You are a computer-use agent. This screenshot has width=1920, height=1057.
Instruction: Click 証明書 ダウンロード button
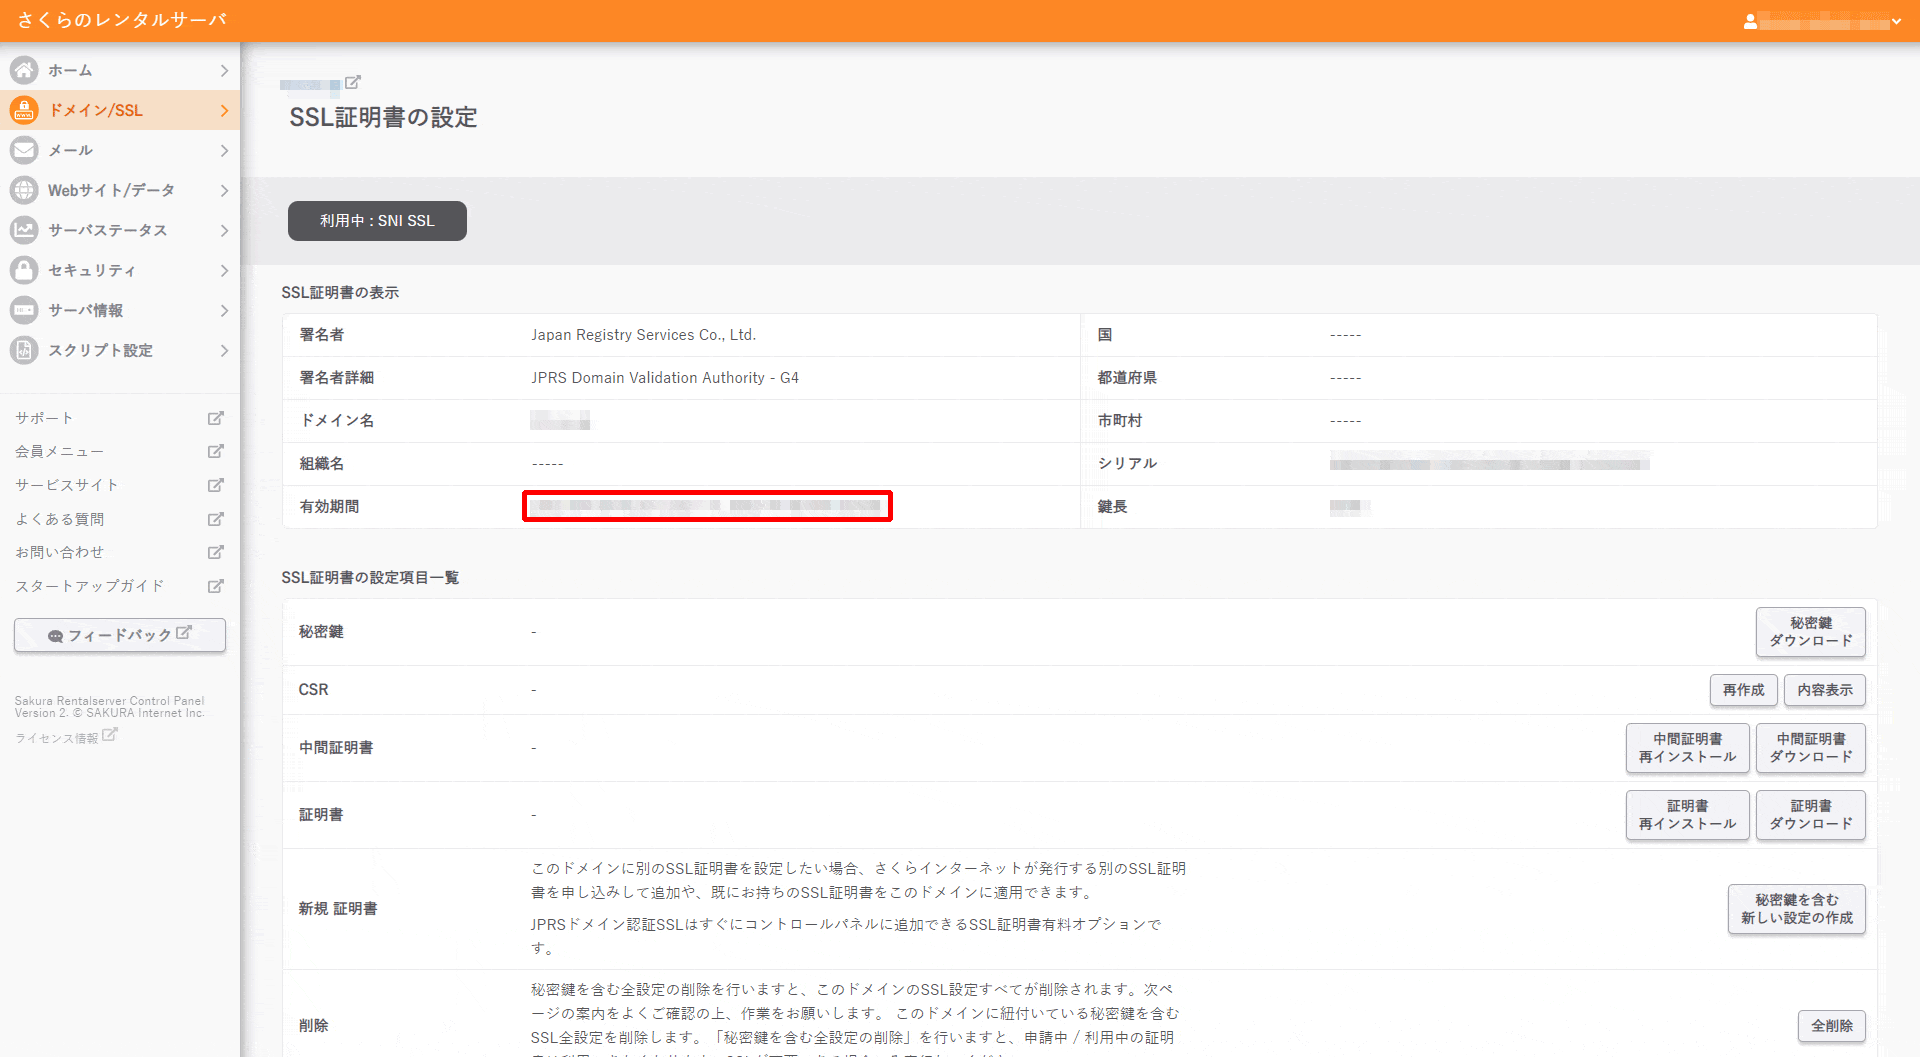pyautogui.click(x=1810, y=815)
